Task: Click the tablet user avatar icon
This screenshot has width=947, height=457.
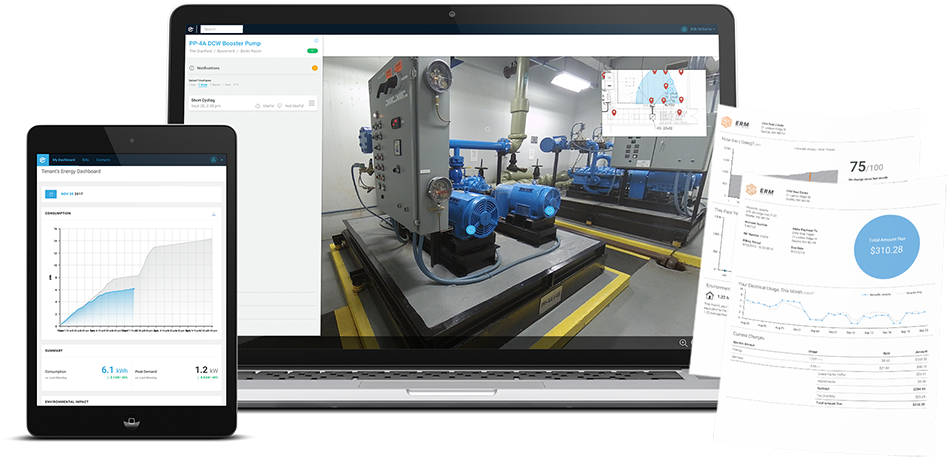Action: 214,160
